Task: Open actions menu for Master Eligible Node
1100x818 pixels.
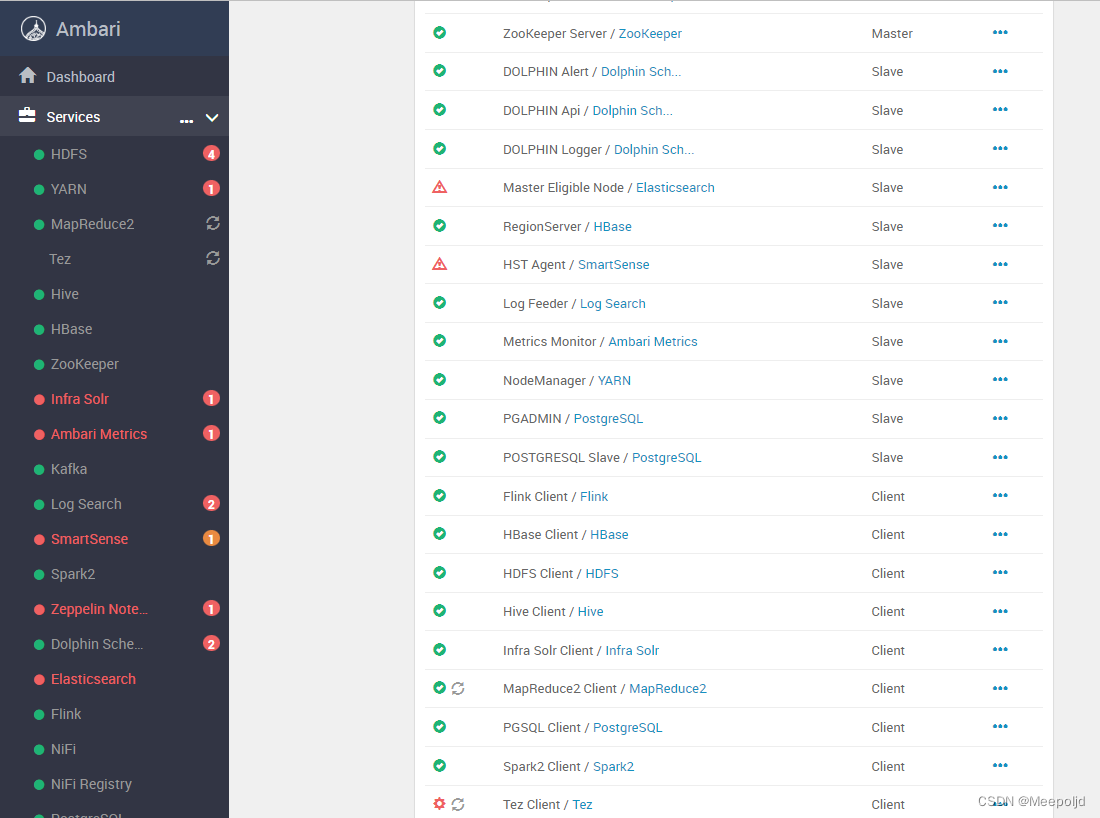Action: [1000, 187]
